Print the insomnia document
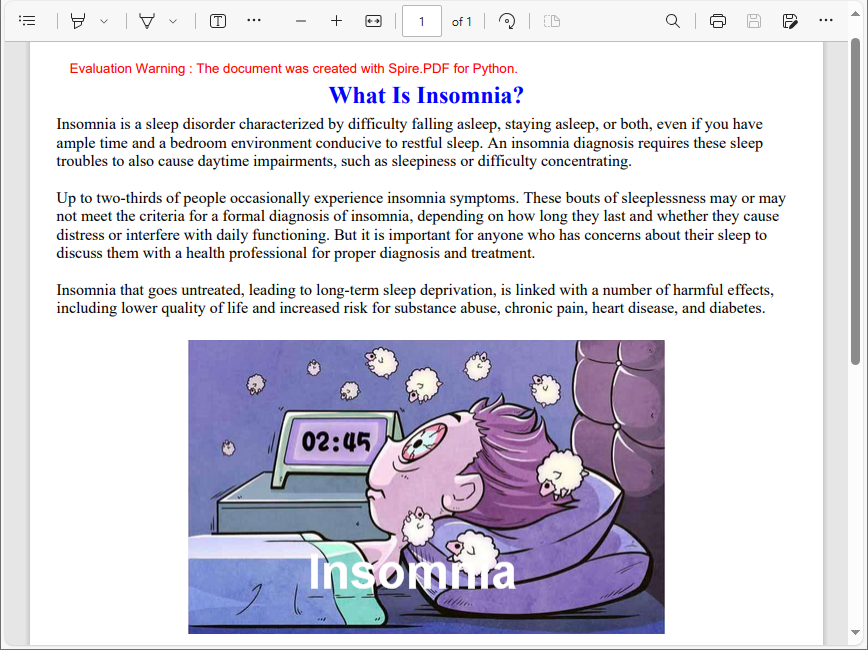The width and height of the screenshot is (868, 650). [718, 20]
